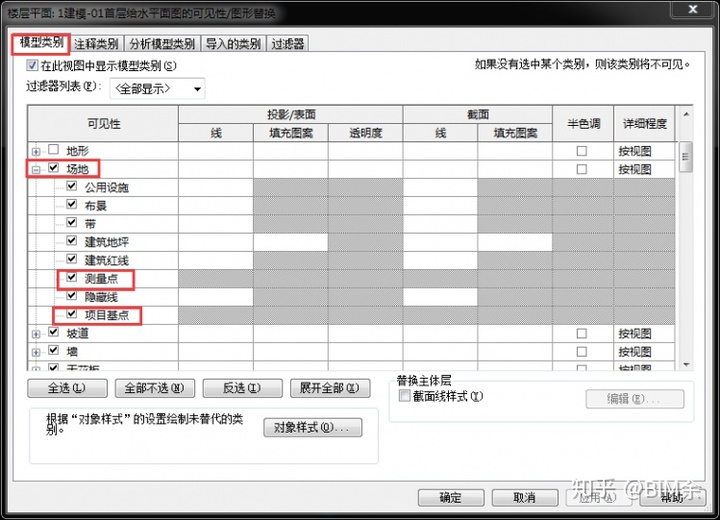Close the dialog with X button
This screenshot has height=520, width=720.
point(693,9)
